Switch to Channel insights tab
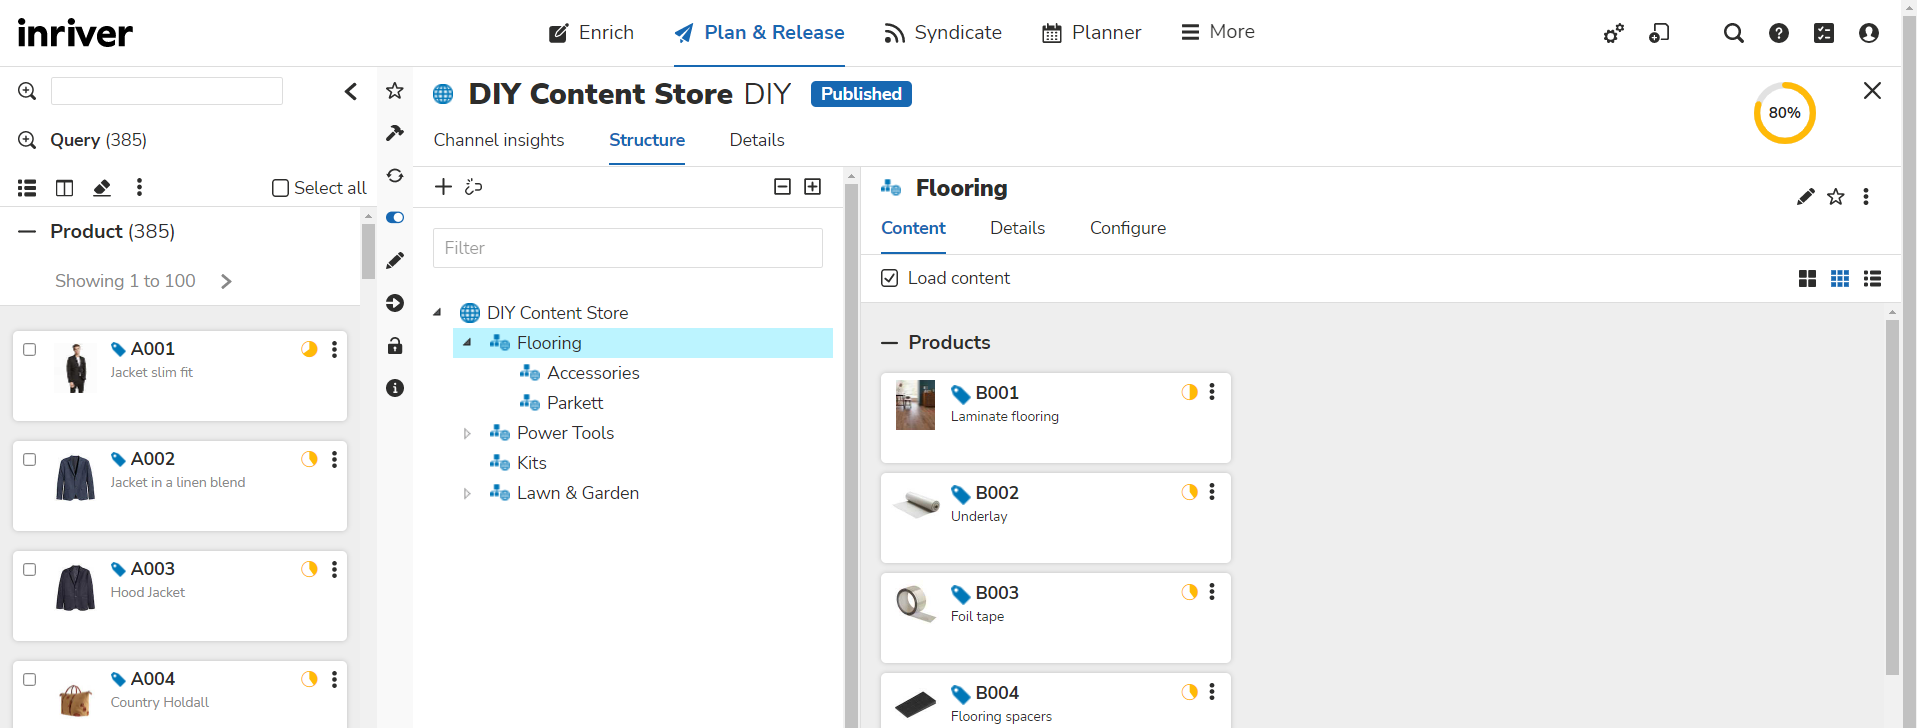This screenshot has width=1917, height=728. (499, 140)
